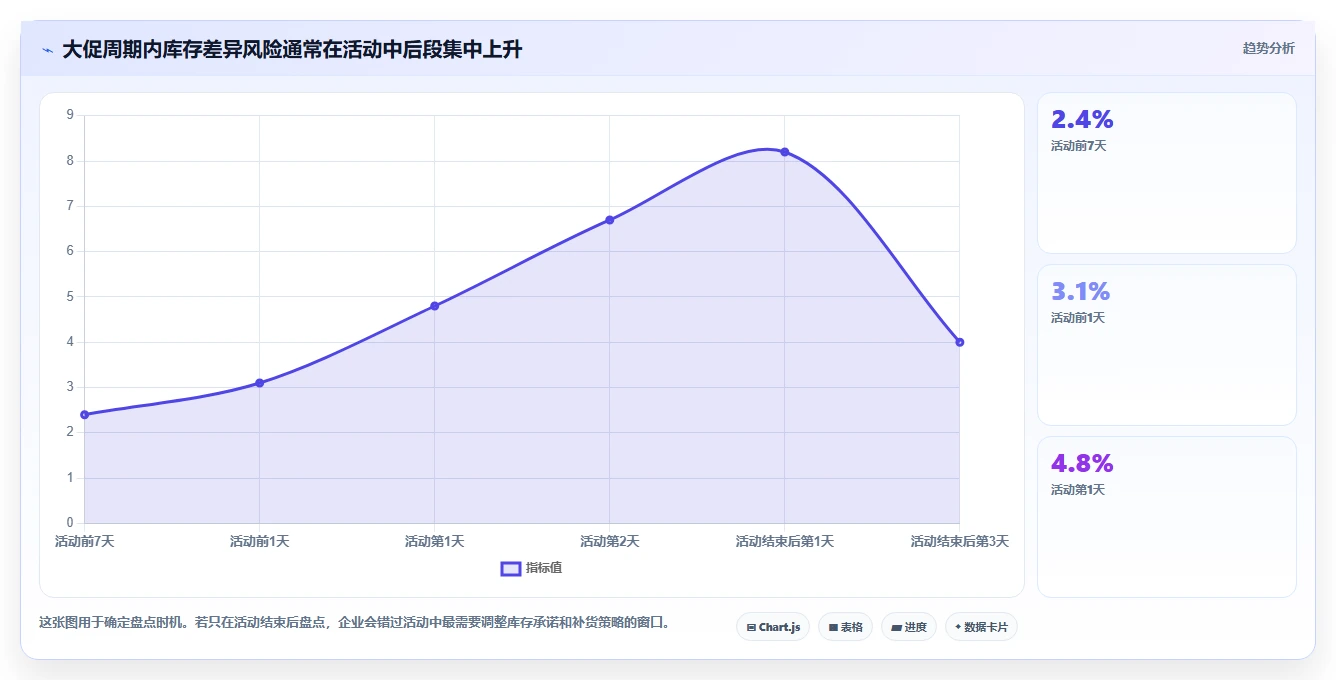Image resolution: width=1336 pixels, height=680 pixels.
Task: Select the 表格 tag
Action: pyautogui.click(x=845, y=627)
